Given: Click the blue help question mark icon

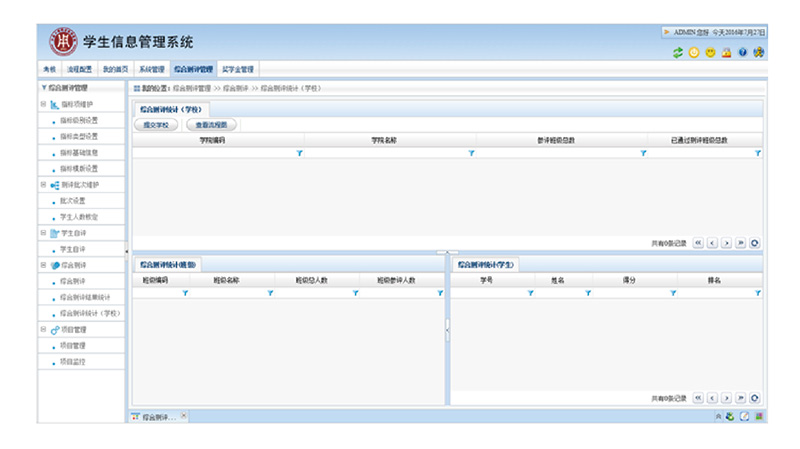Looking at the screenshot, I should (x=743, y=53).
